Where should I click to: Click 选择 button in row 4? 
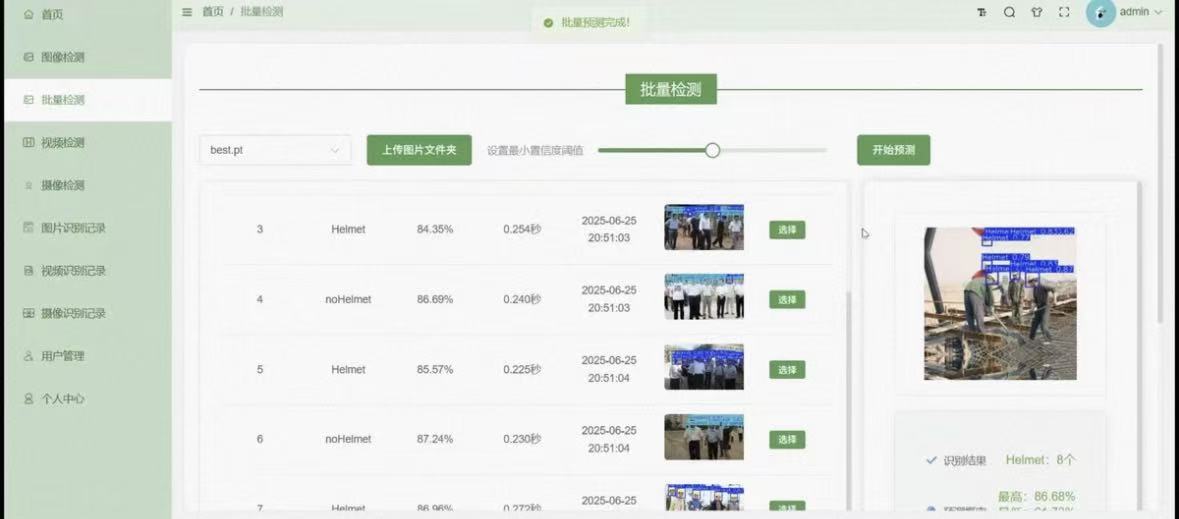point(787,299)
